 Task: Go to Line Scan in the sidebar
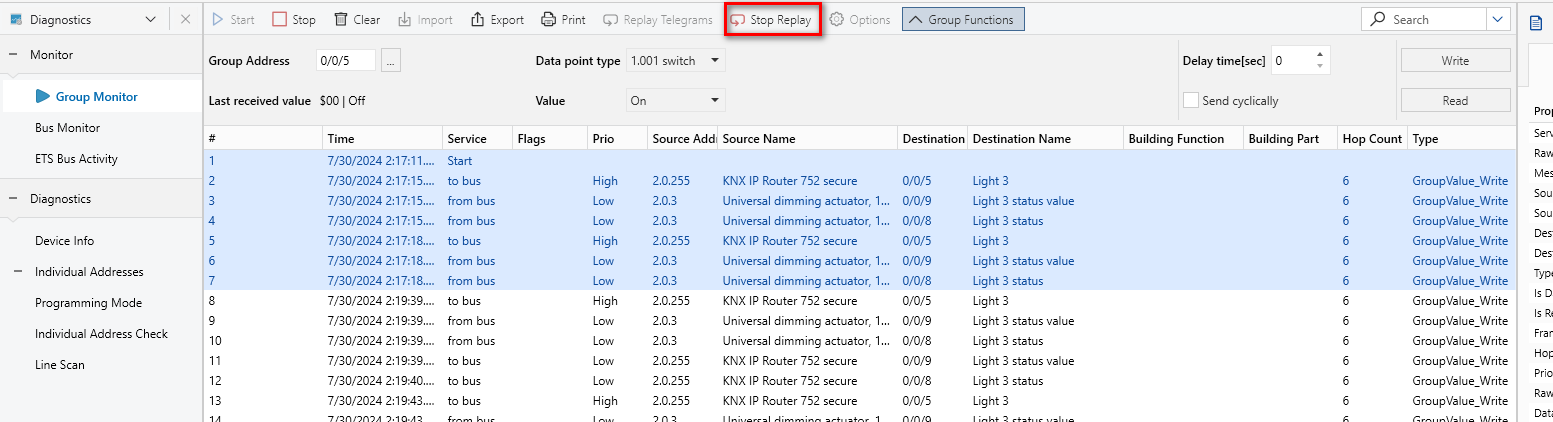pyautogui.click(x=60, y=365)
